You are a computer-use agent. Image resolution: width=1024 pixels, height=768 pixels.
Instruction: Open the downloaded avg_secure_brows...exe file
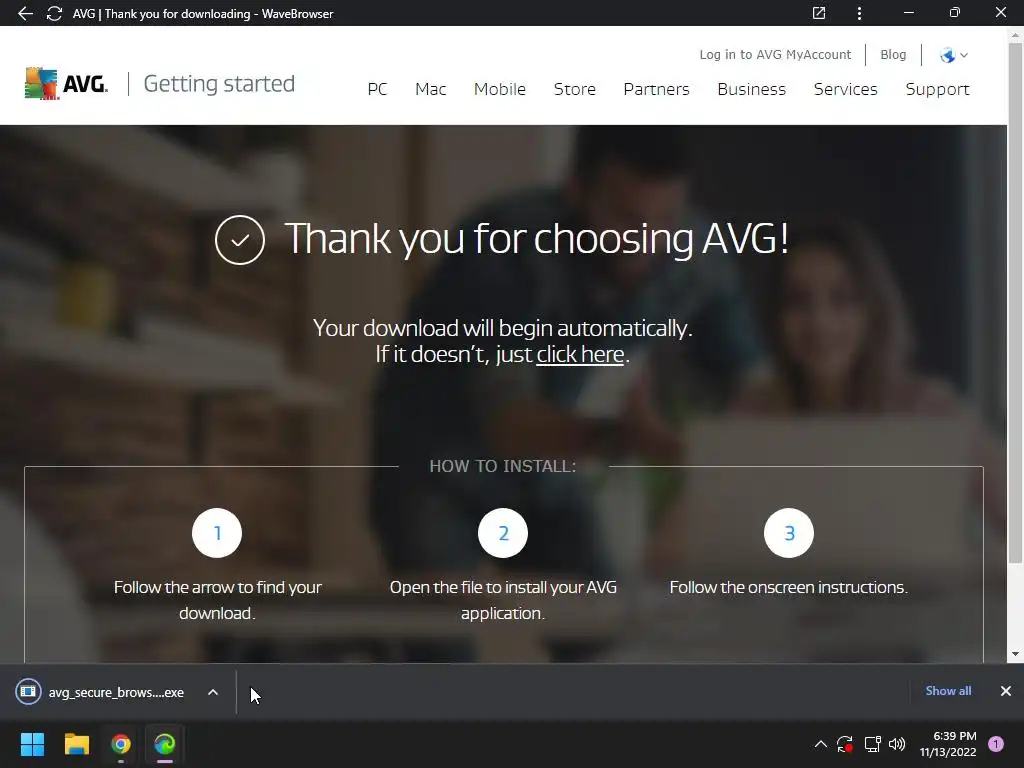116,692
